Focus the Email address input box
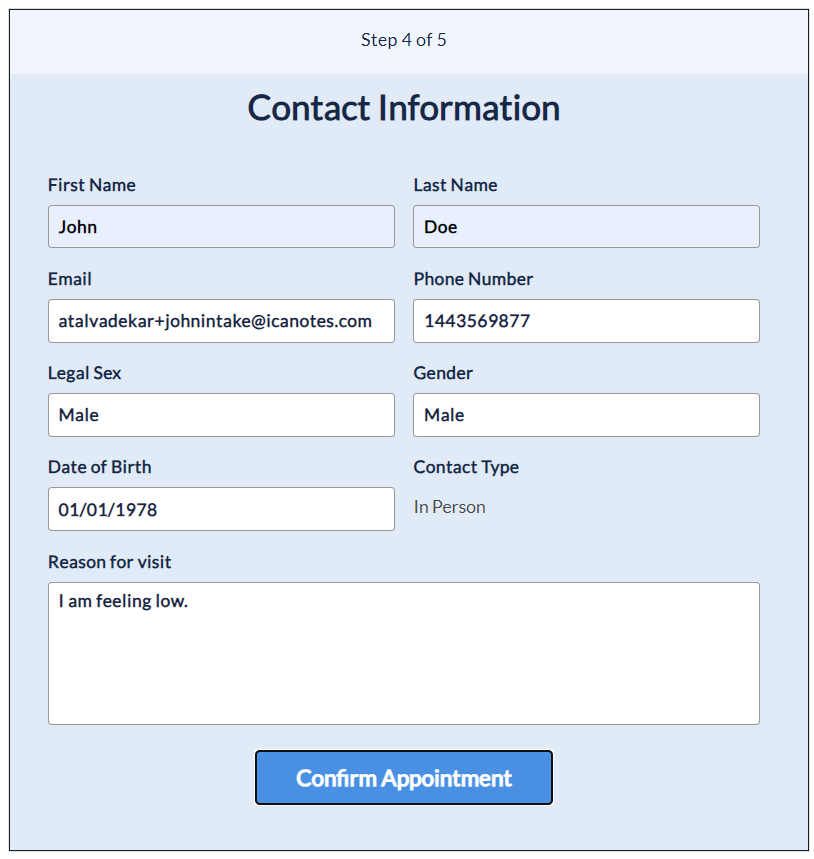 [221, 321]
